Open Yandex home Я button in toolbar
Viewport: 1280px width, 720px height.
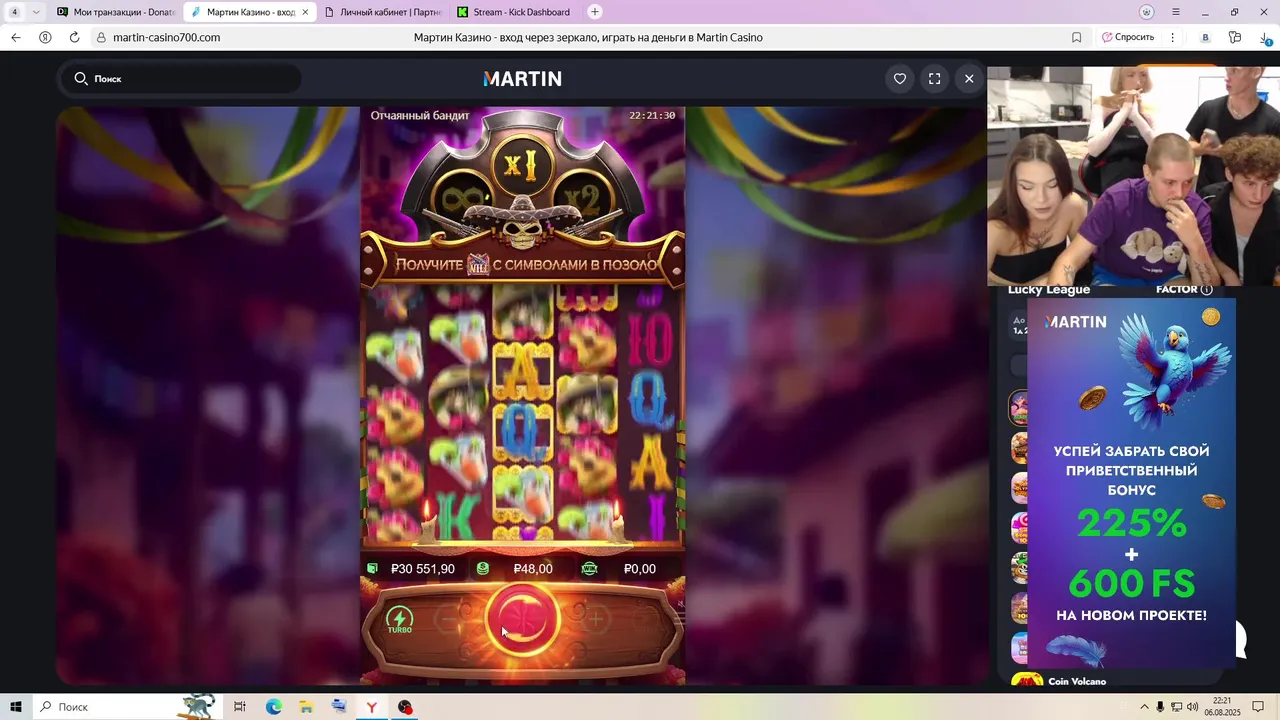point(45,37)
